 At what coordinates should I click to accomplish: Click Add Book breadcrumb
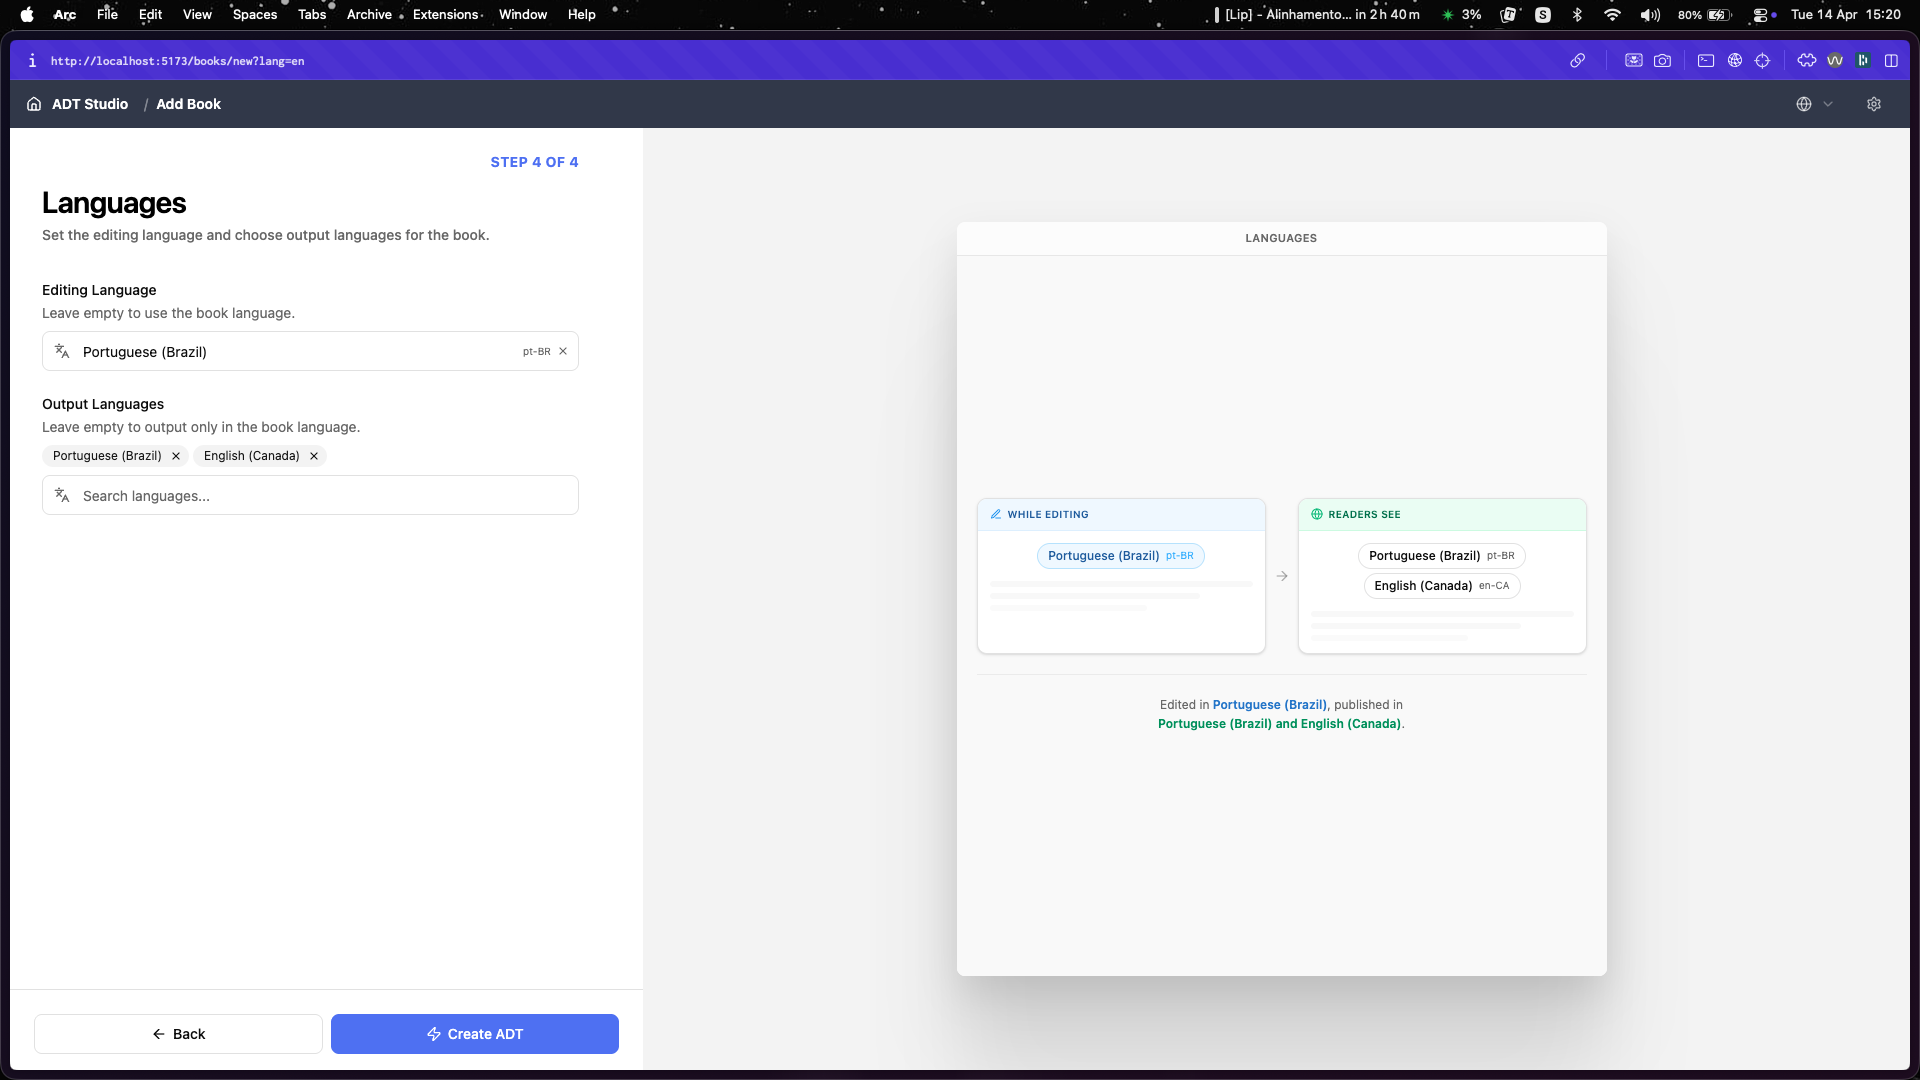point(188,104)
